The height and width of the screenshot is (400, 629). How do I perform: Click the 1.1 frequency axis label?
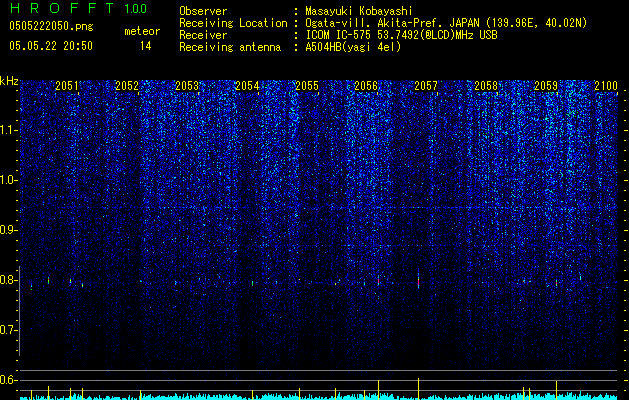click(x=8, y=130)
